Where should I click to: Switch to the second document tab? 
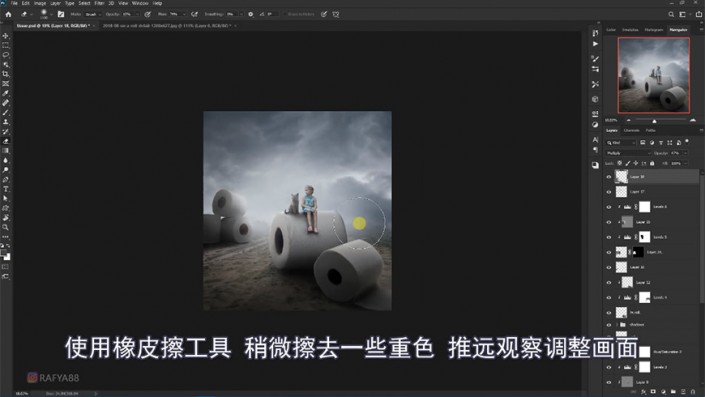[167, 26]
